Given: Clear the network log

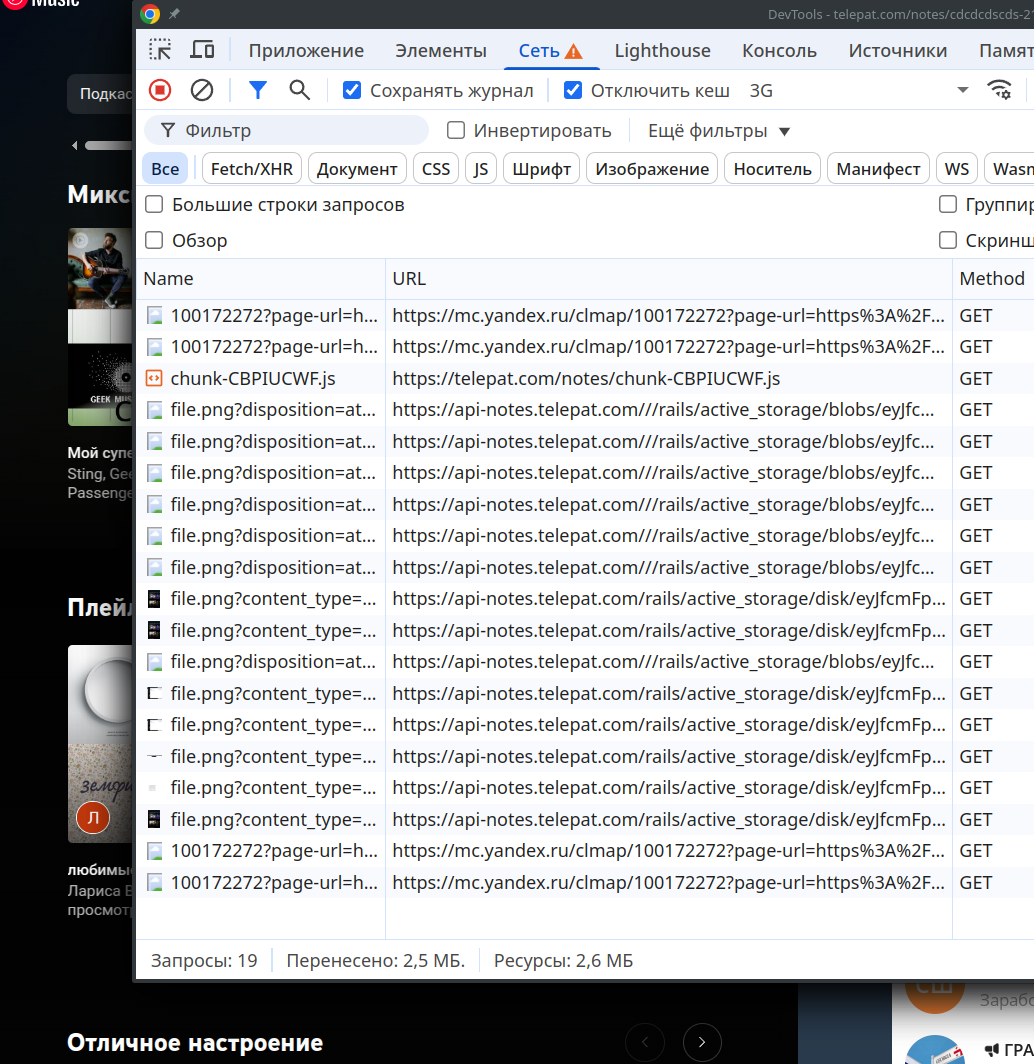Looking at the screenshot, I should (x=202, y=90).
